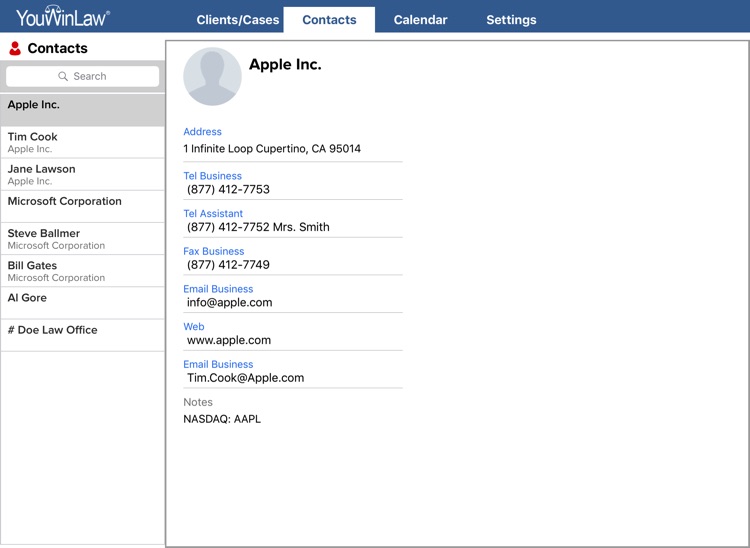The width and height of the screenshot is (750, 548).
Task: Click the YouWinLaw logo
Action: click(62, 17)
